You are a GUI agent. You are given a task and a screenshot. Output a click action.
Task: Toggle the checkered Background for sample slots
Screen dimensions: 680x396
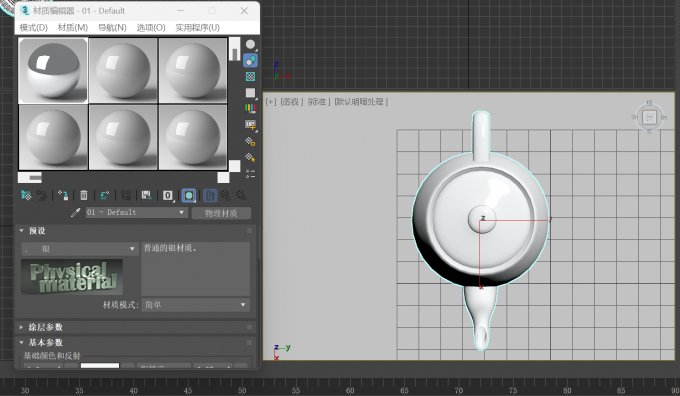click(x=250, y=76)
